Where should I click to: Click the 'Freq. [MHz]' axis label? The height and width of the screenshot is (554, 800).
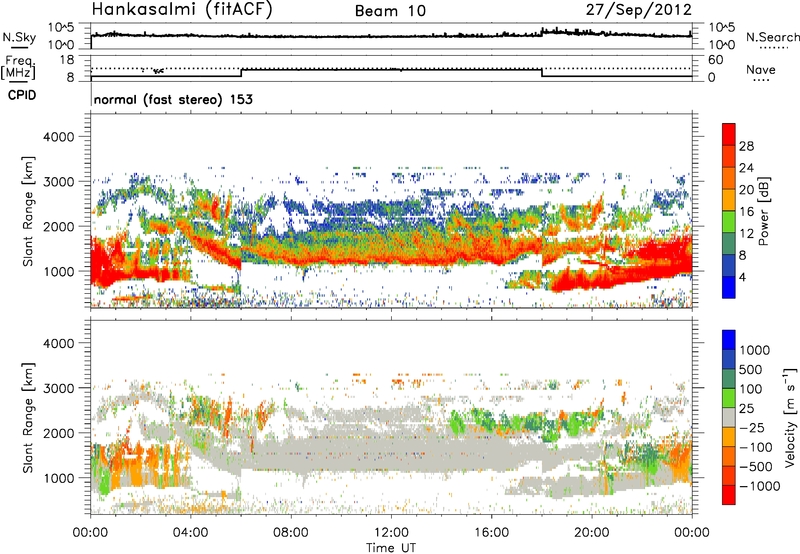19,67
